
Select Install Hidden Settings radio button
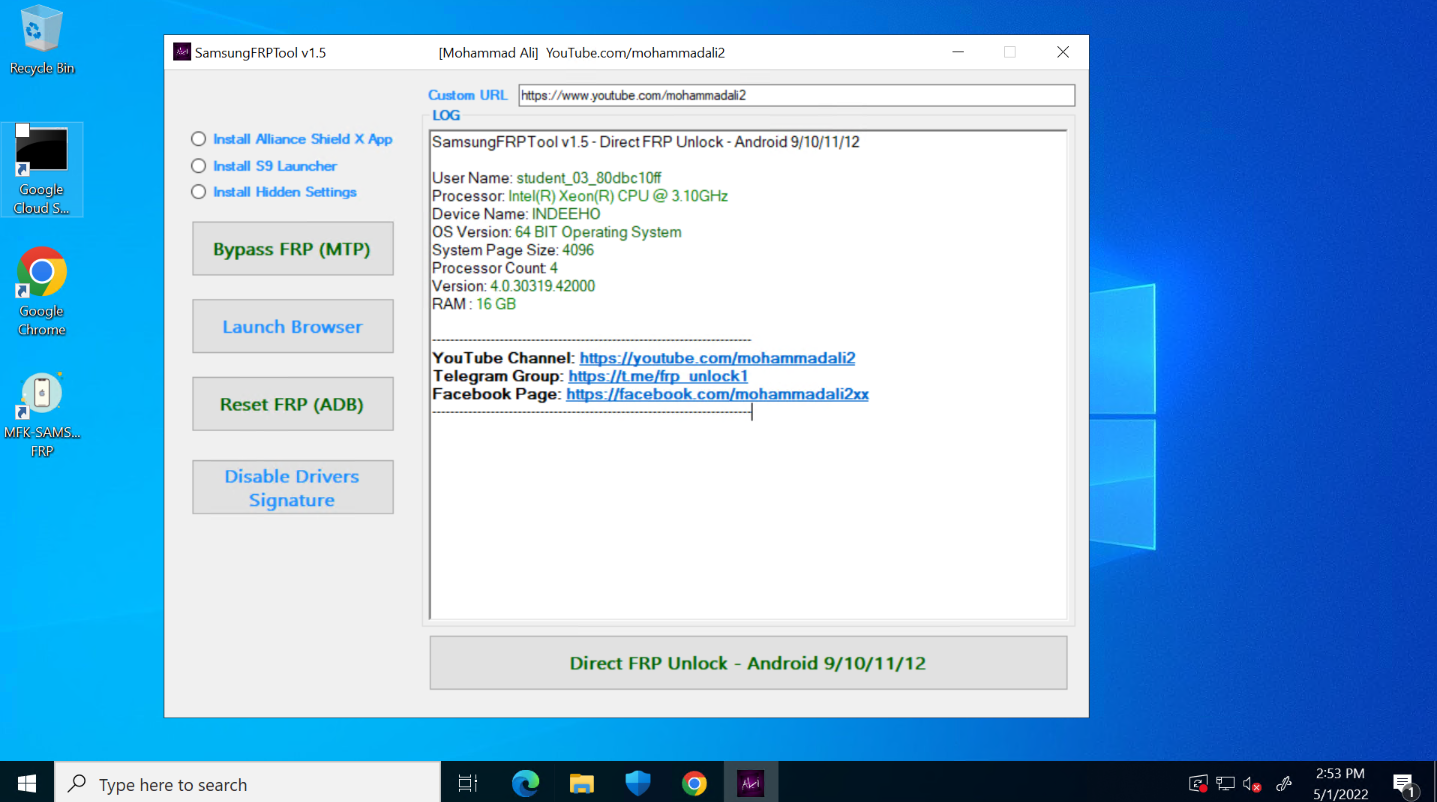point(198,192)
